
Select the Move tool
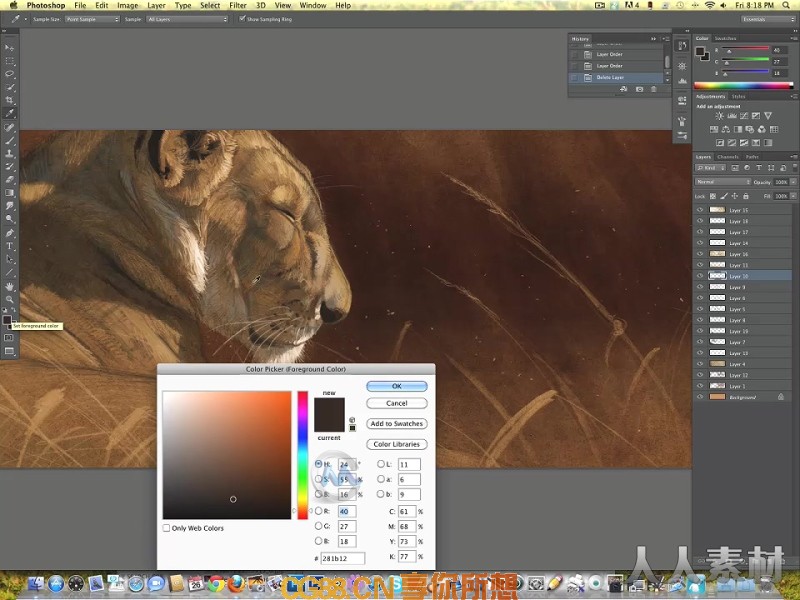(x=9, y=47)
